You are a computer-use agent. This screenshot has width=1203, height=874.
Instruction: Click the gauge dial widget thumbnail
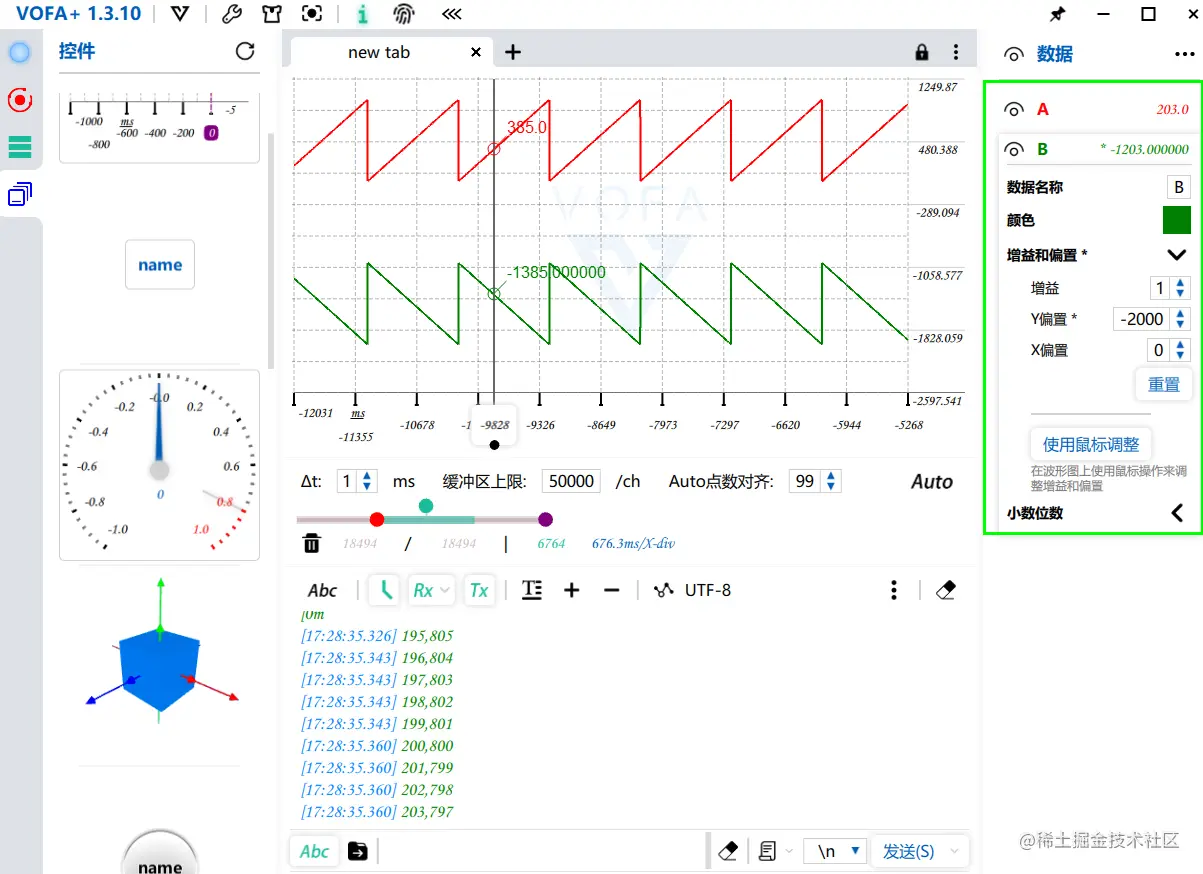(x=160, y=465)
